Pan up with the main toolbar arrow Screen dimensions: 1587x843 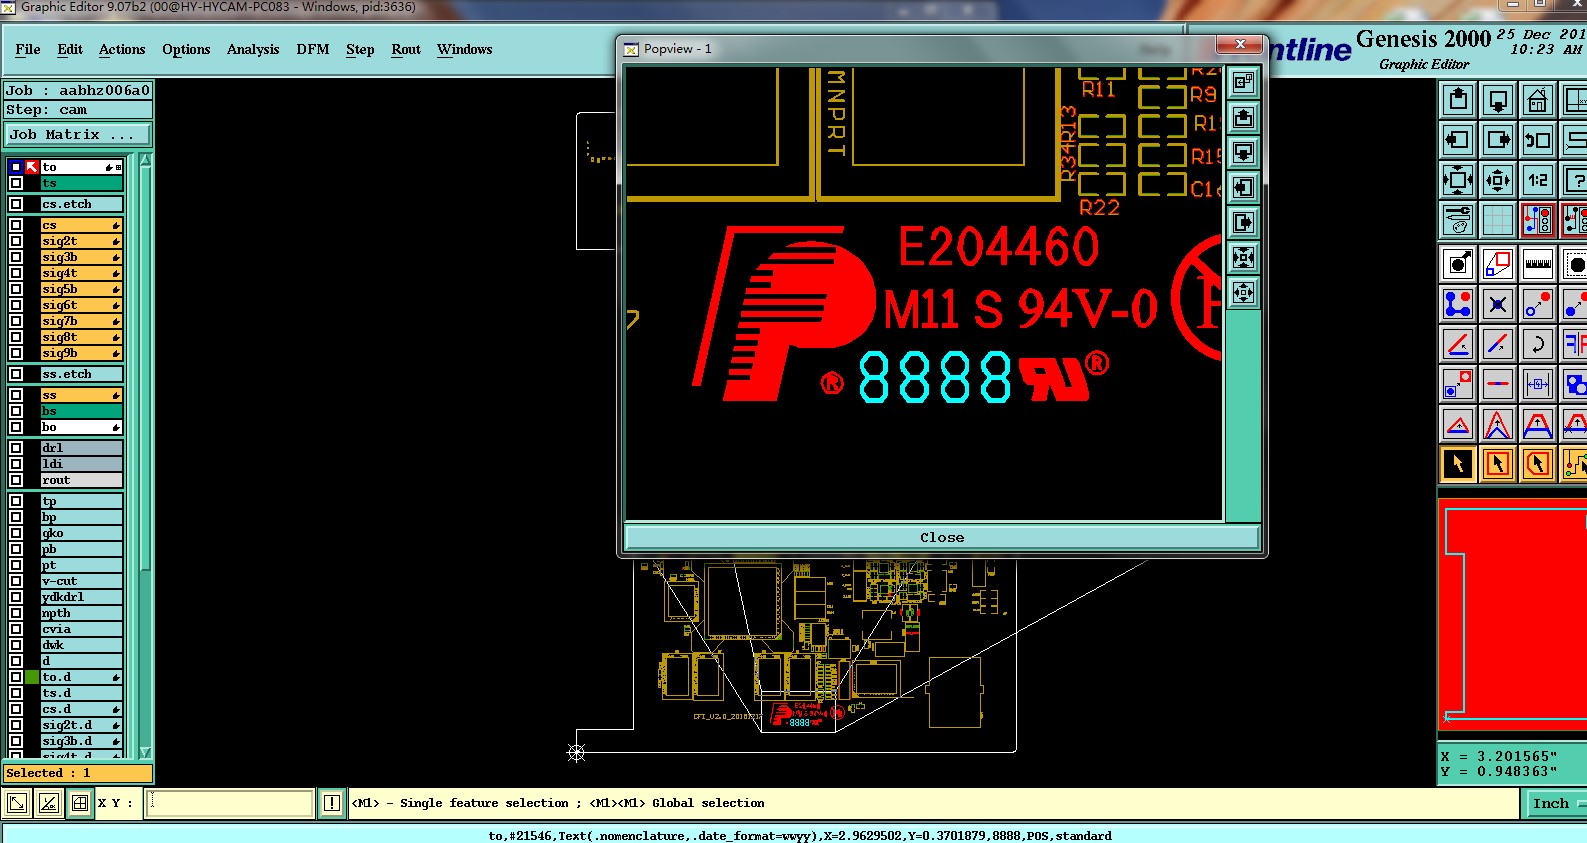[x=1458, y=100]
